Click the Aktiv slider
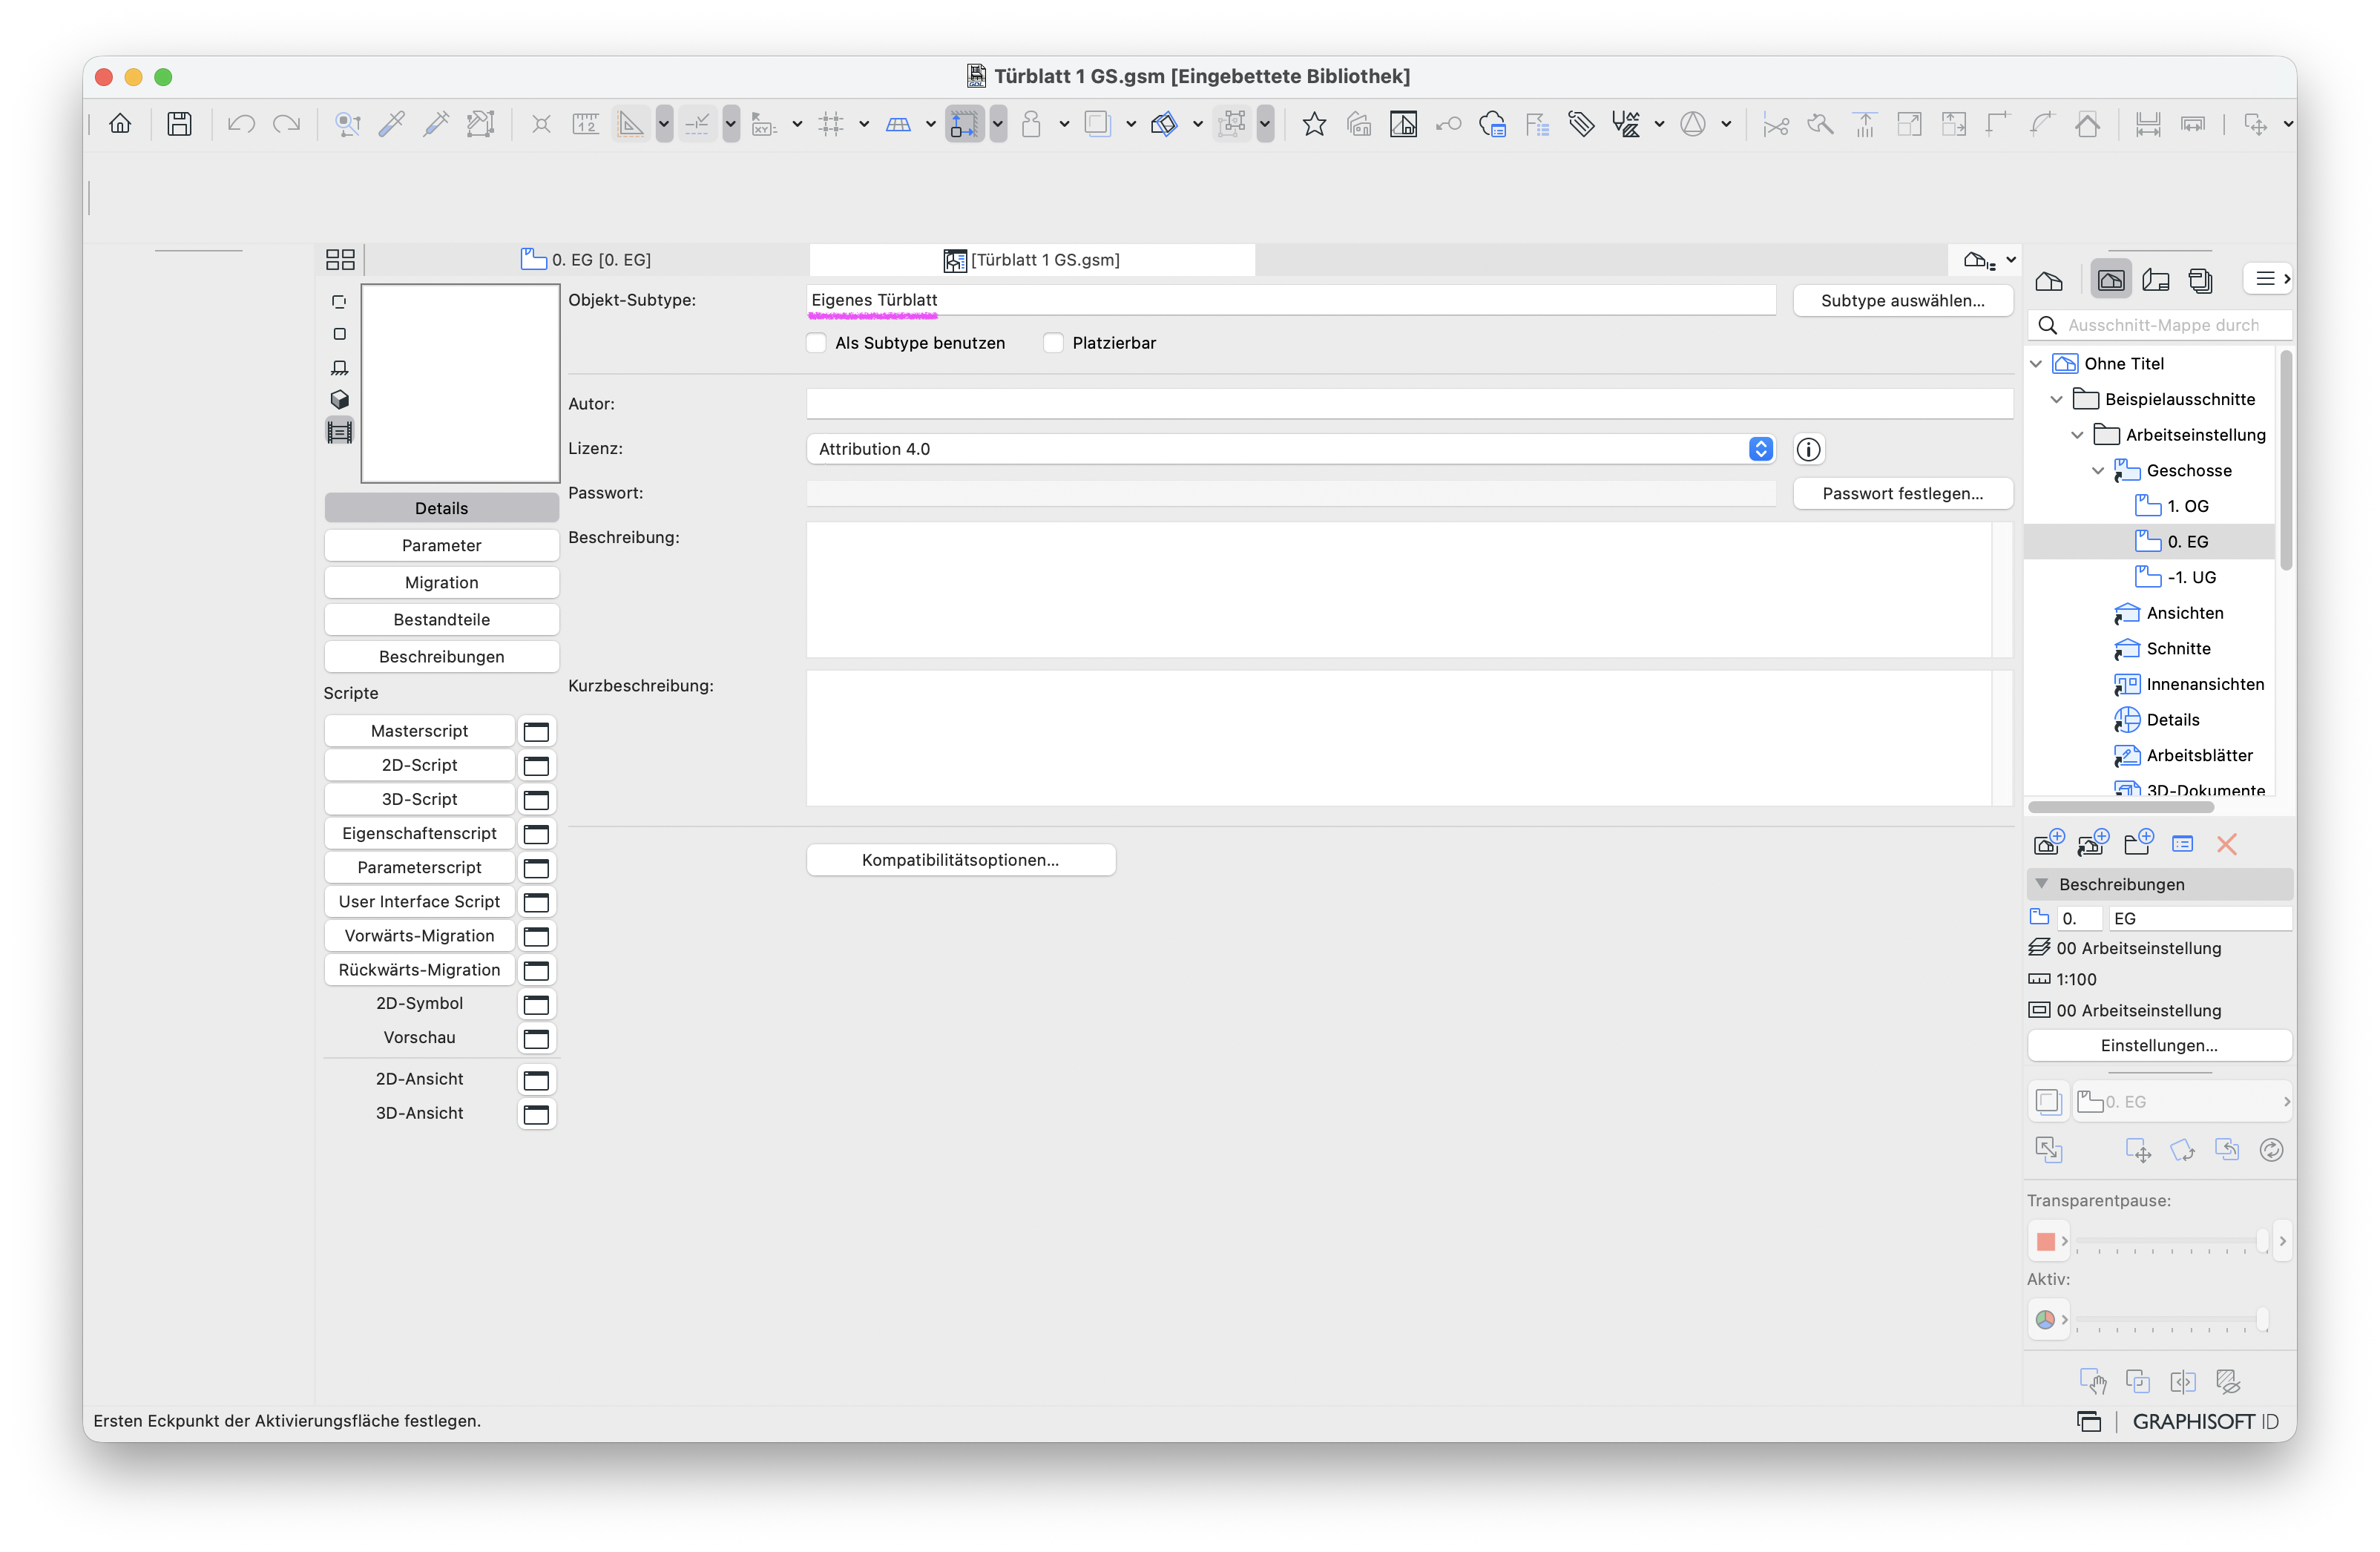The height and width of the screenshot is (1552, 2380). point(2171,1320)
